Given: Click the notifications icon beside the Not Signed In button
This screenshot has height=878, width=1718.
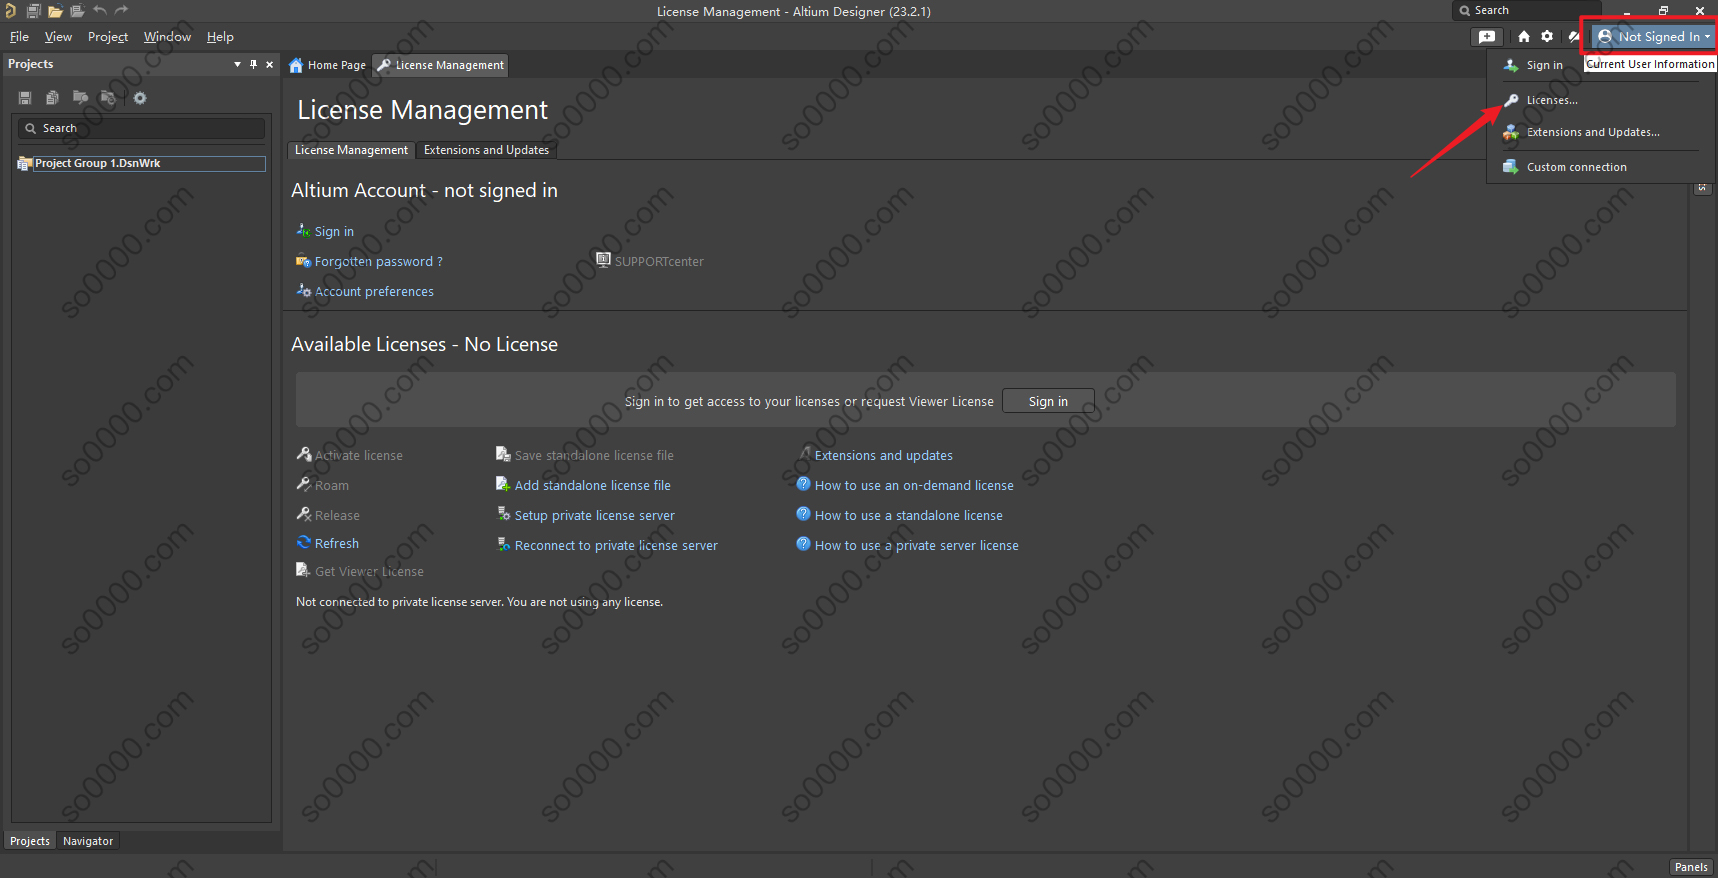Looking at the screenshot, I should (x=1573, y=36).
